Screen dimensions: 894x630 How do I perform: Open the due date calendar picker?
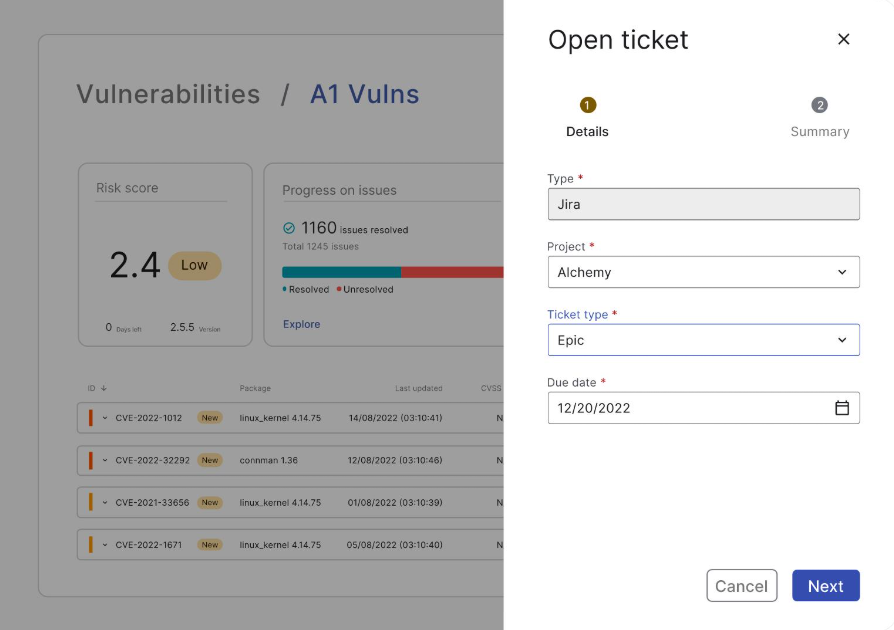click(x=842, y=408)
